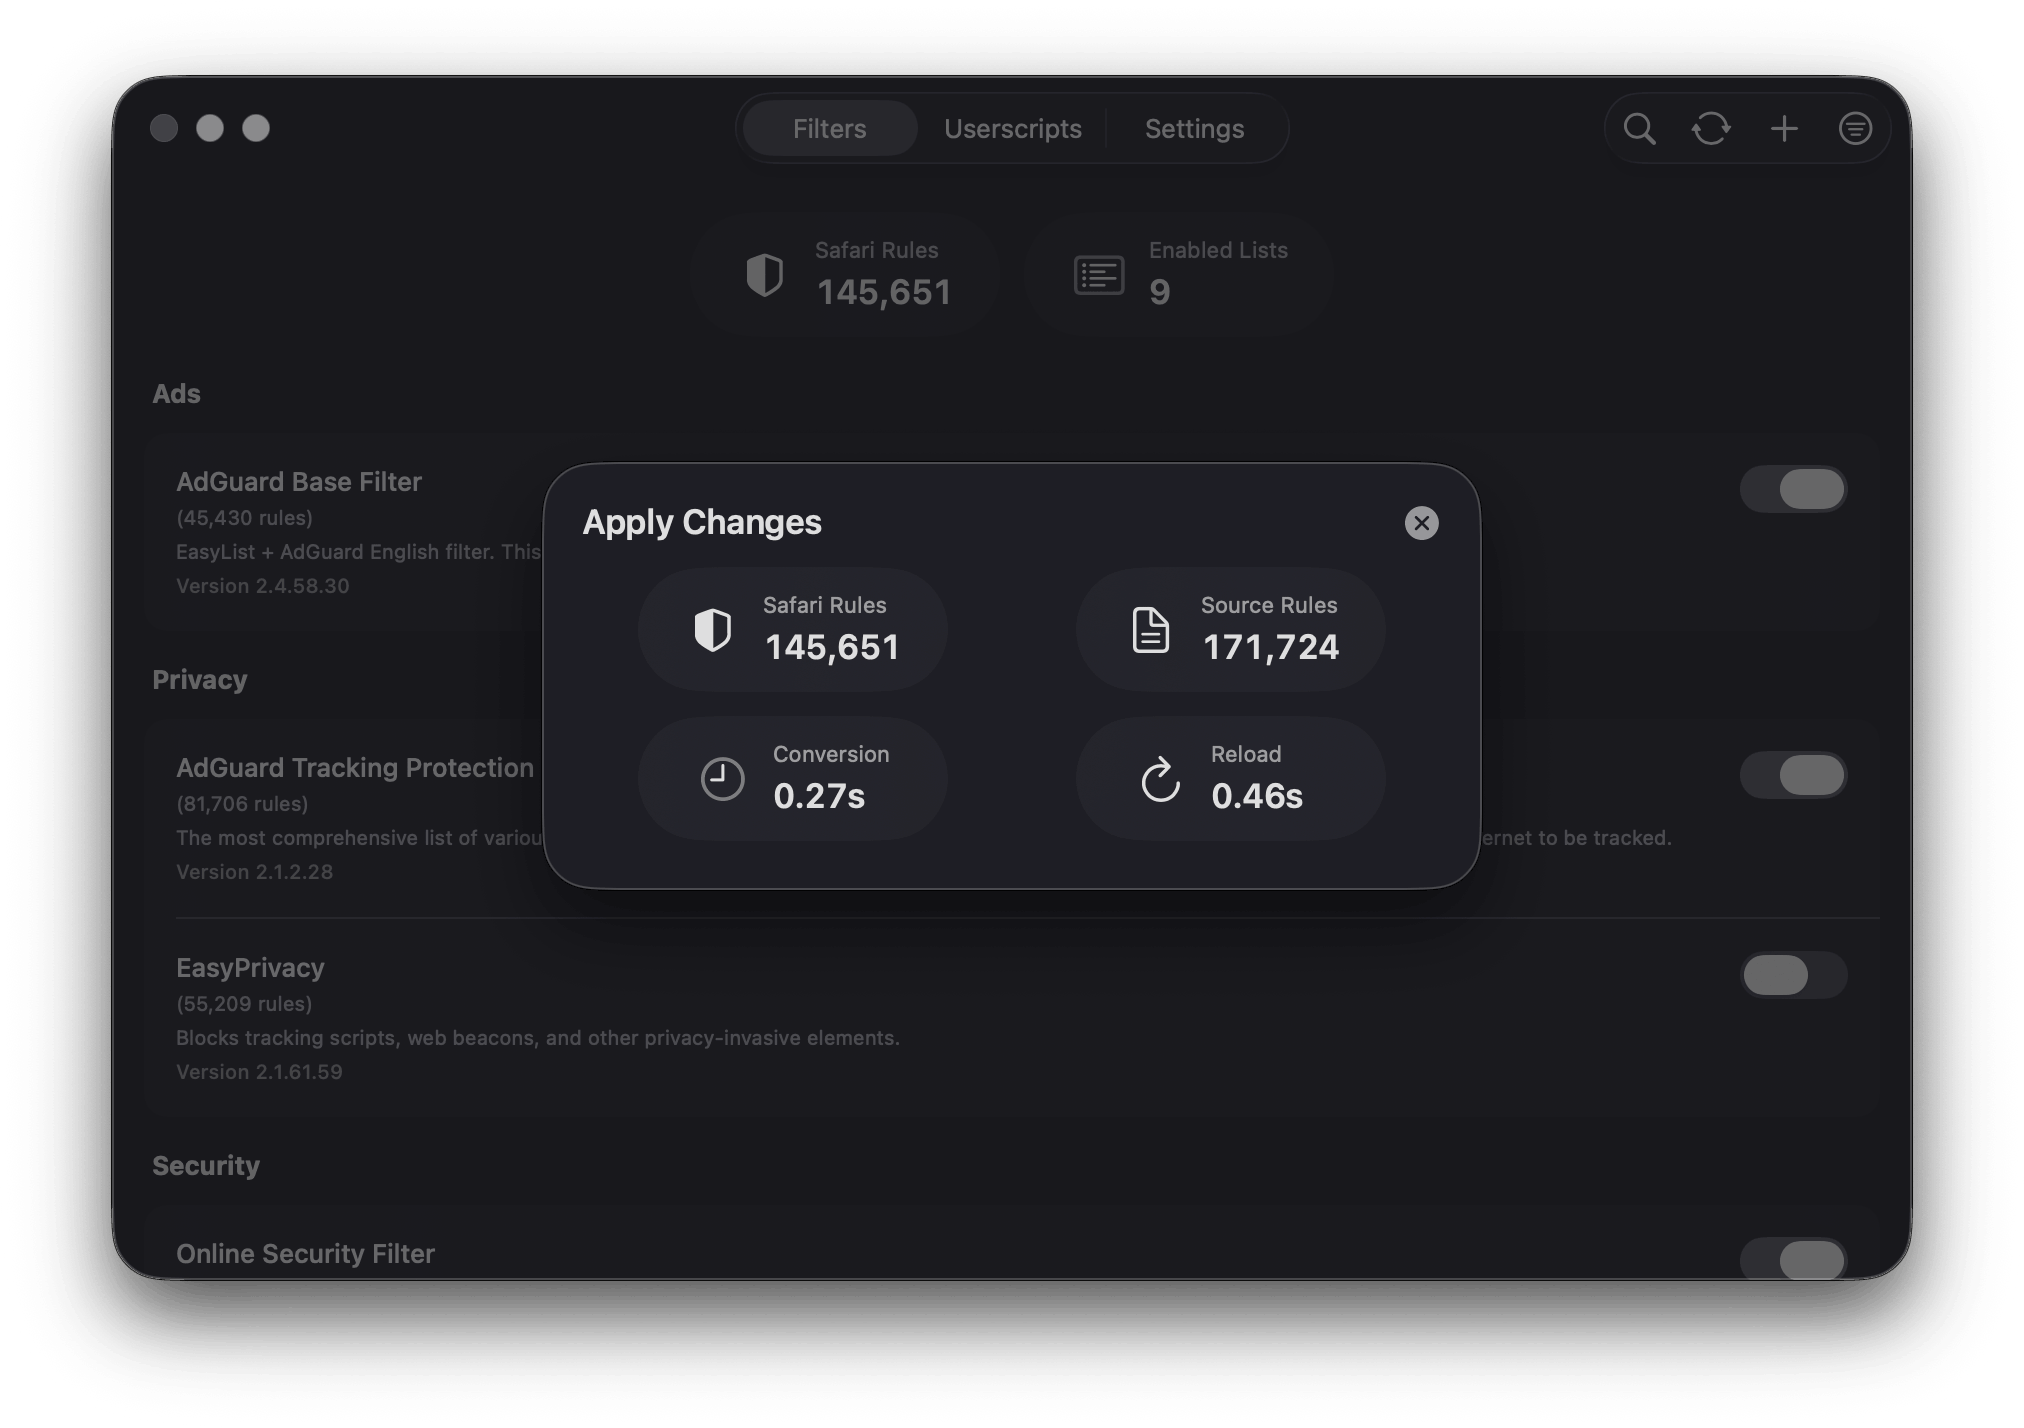Switch to the Userscripts tab

coord(1013,129)
